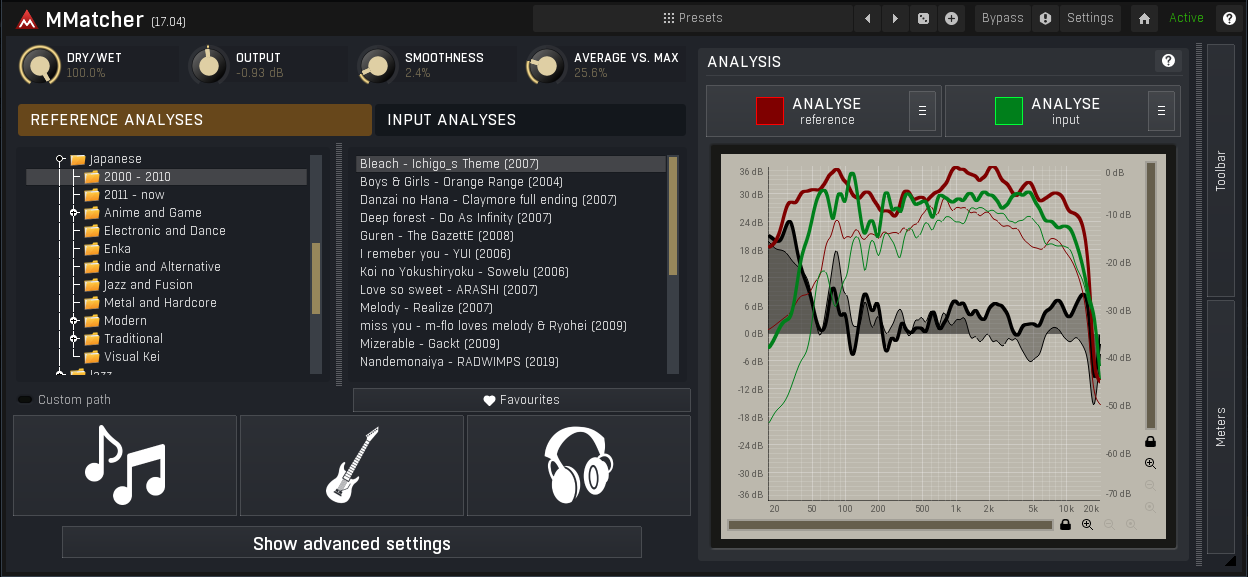Open the help question mark in top bar
Image resolution: width=1248 pixels, height=577 pixels.
1229,18
